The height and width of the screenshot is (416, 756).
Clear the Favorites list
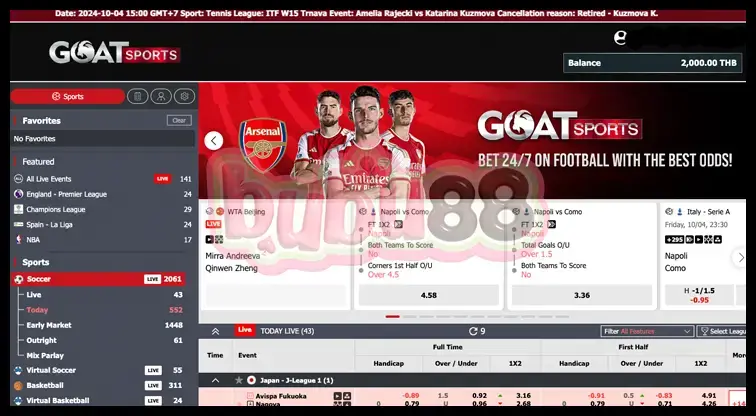179,121
